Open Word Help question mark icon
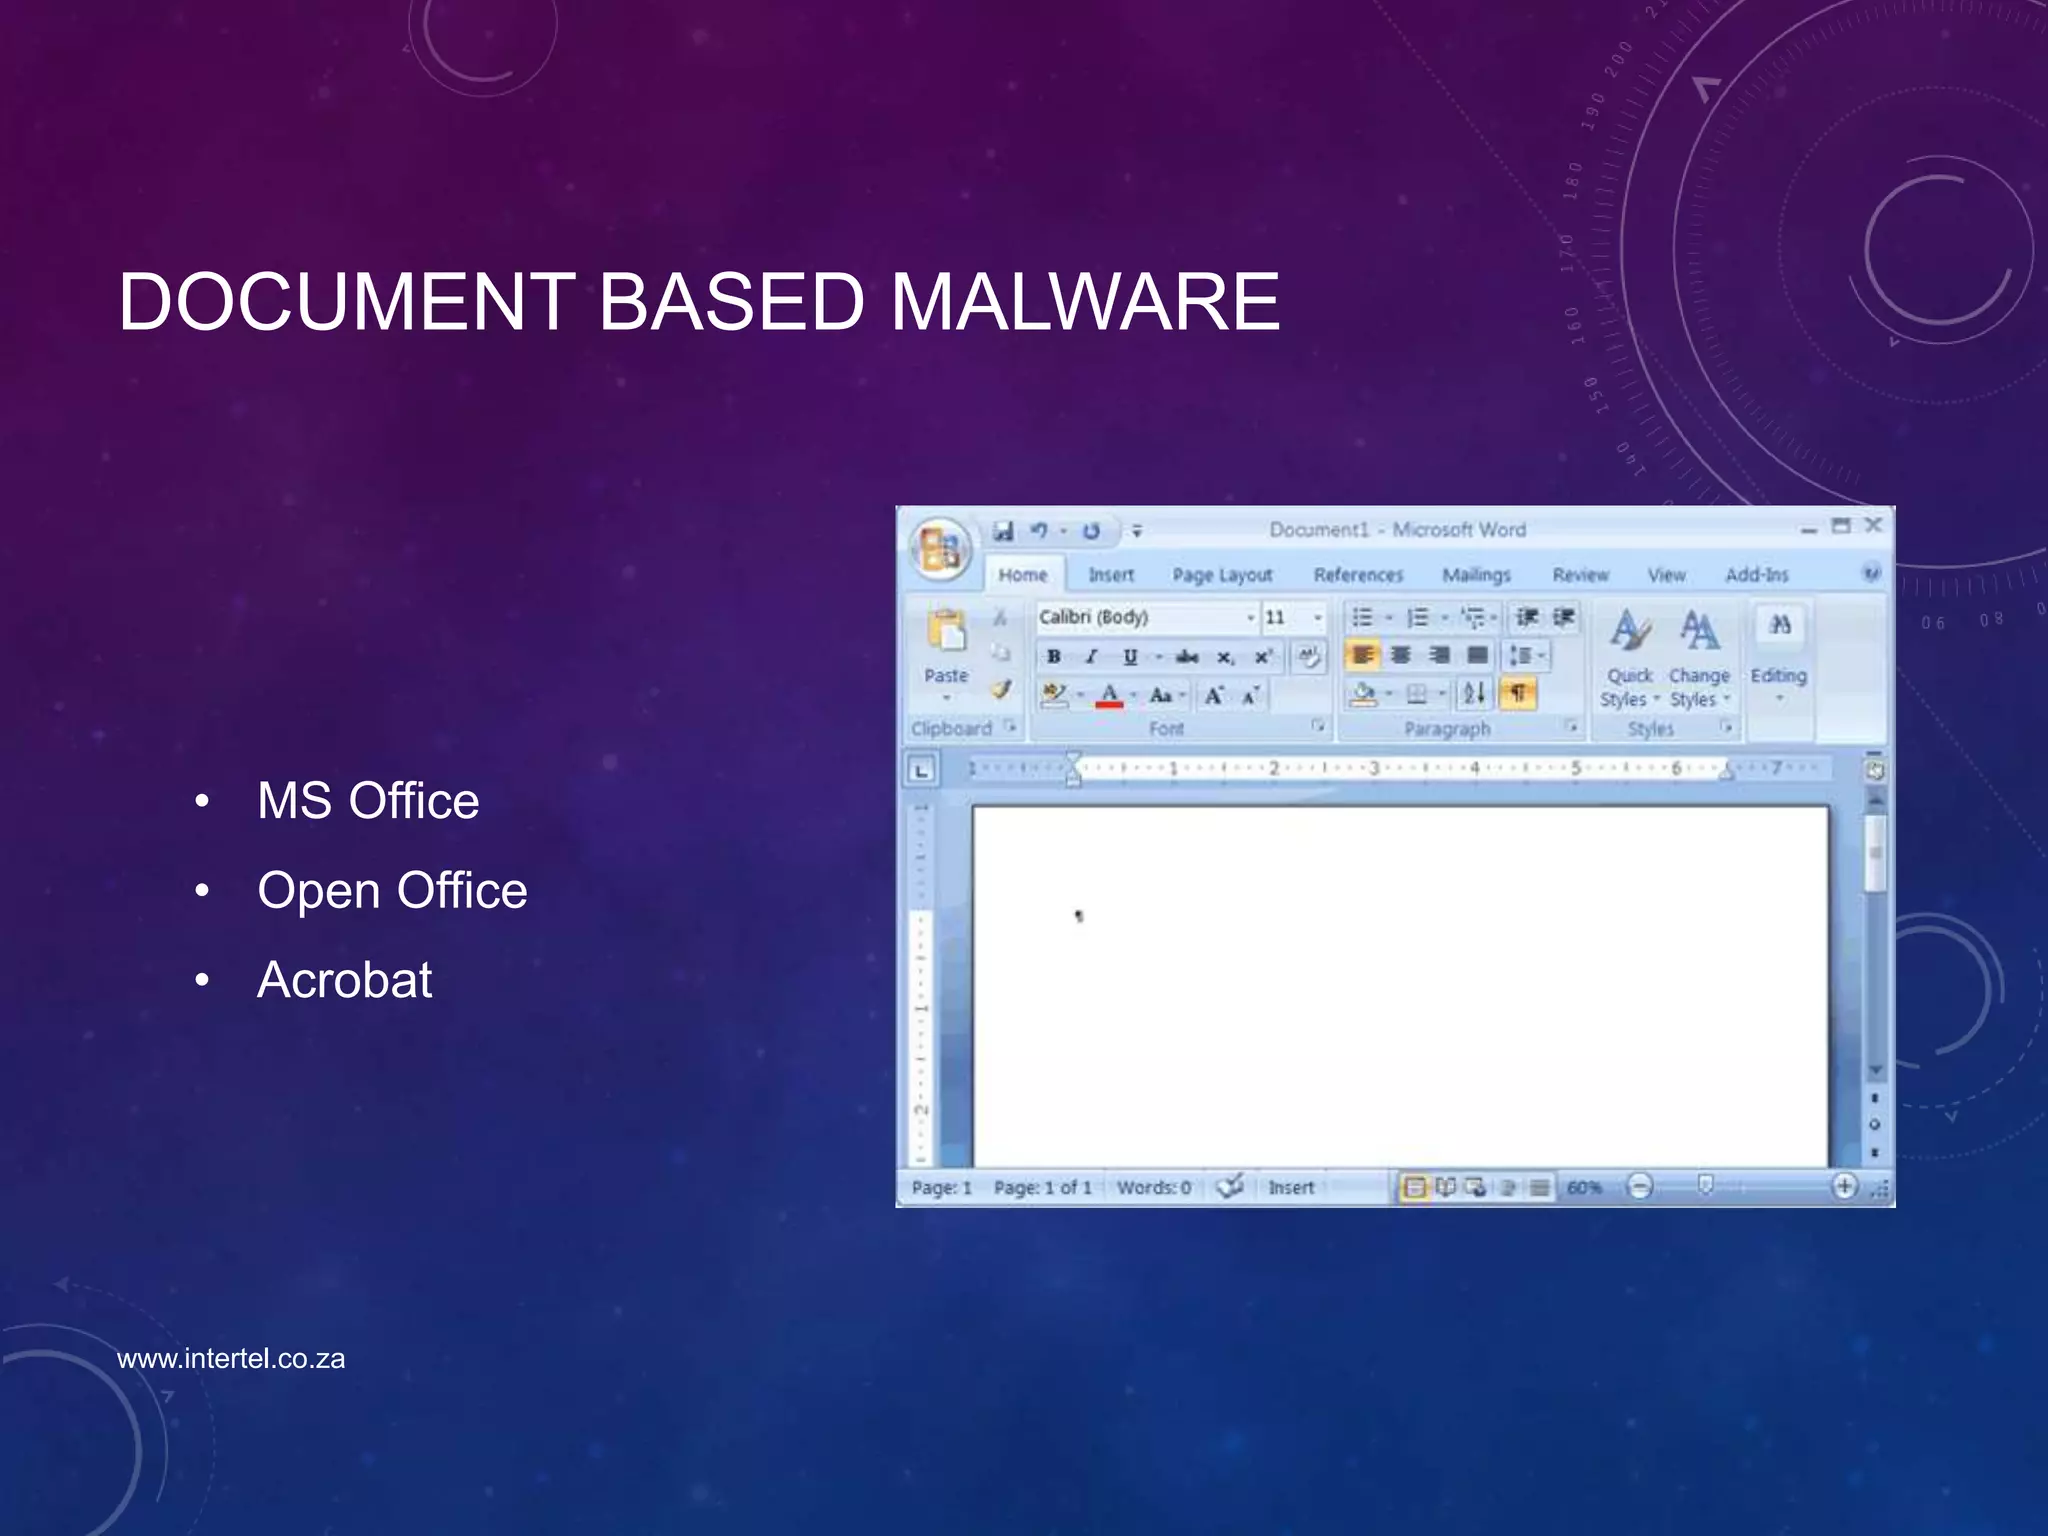2048x1536 pixels. click(x=1871, y=573)
